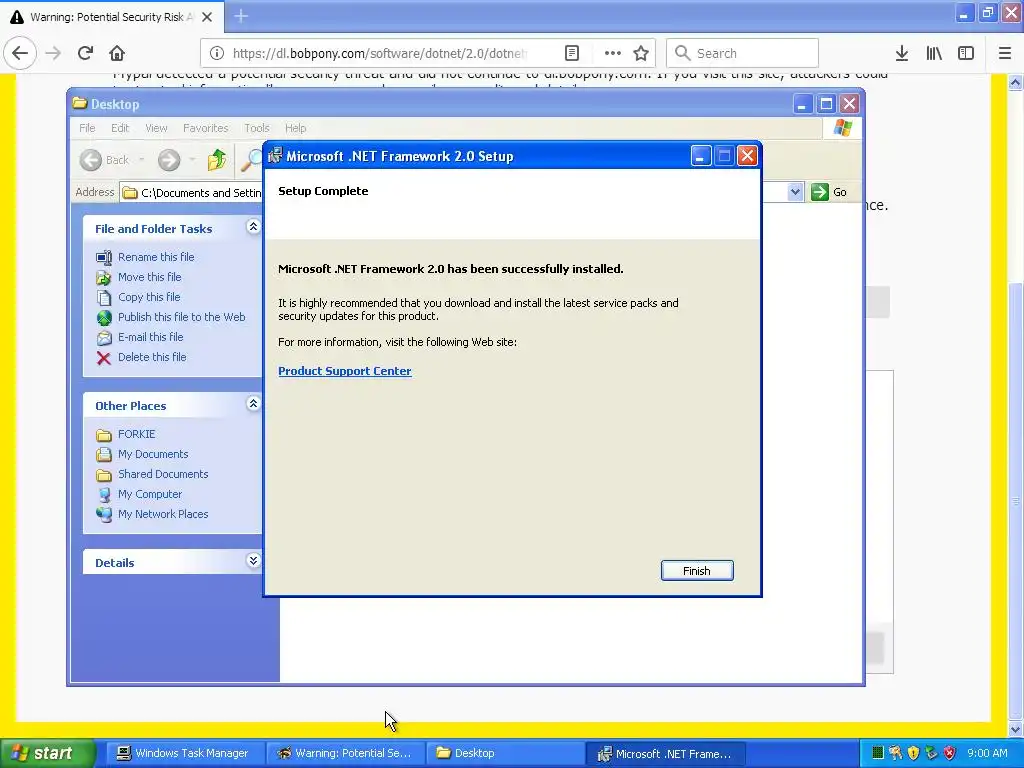Open a new Firefox tab
The width and height of the screenshot is (1024, 768).
pos(241,16)
